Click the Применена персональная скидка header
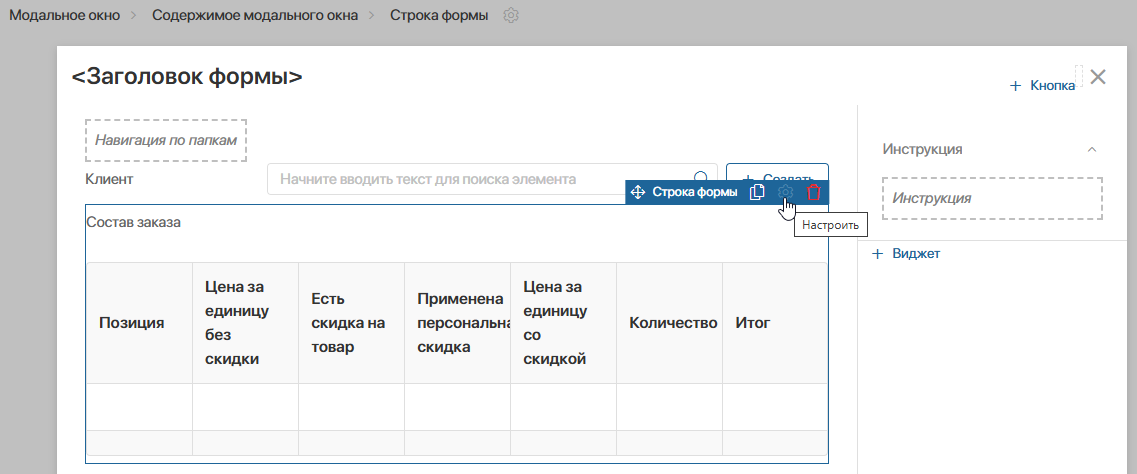The image size is (1137, 474). 460,323
